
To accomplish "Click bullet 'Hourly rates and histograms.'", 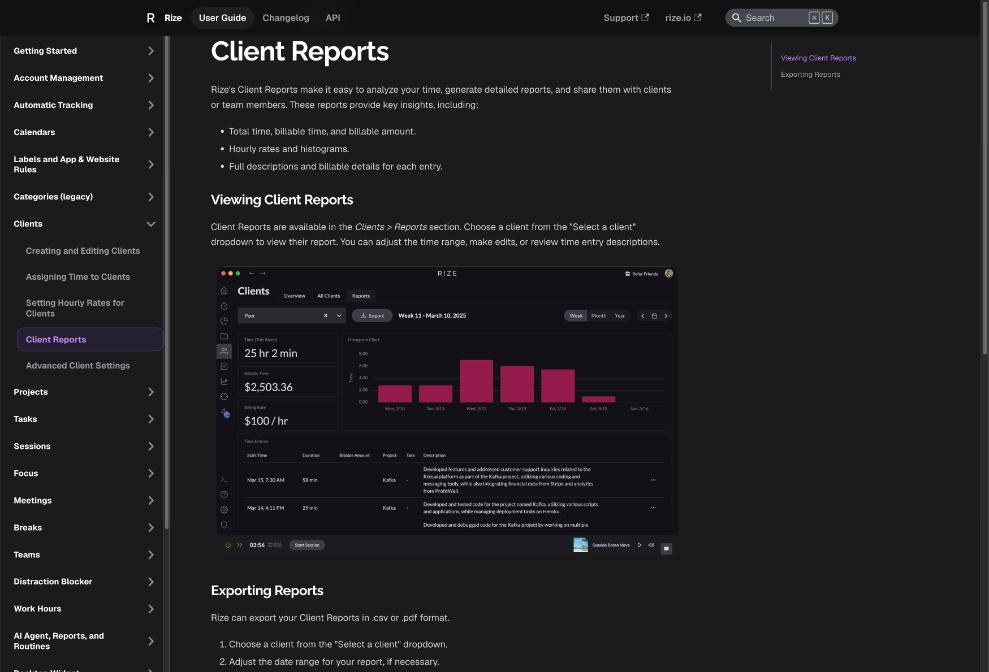I will [289, 150].
